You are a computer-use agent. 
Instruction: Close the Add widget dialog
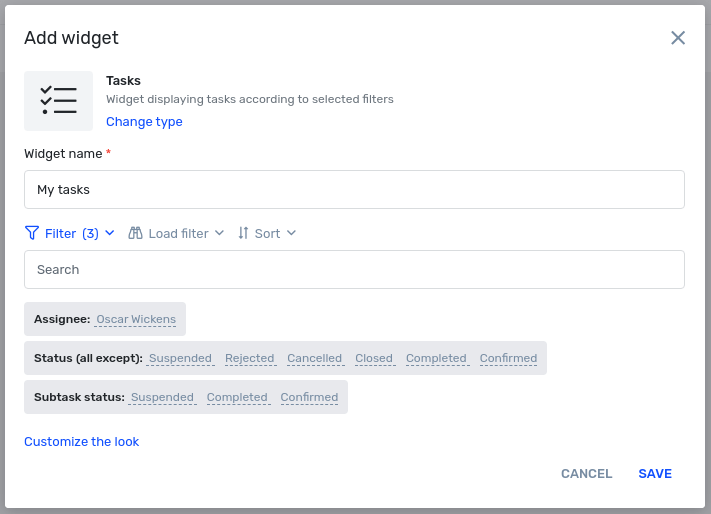678,38
